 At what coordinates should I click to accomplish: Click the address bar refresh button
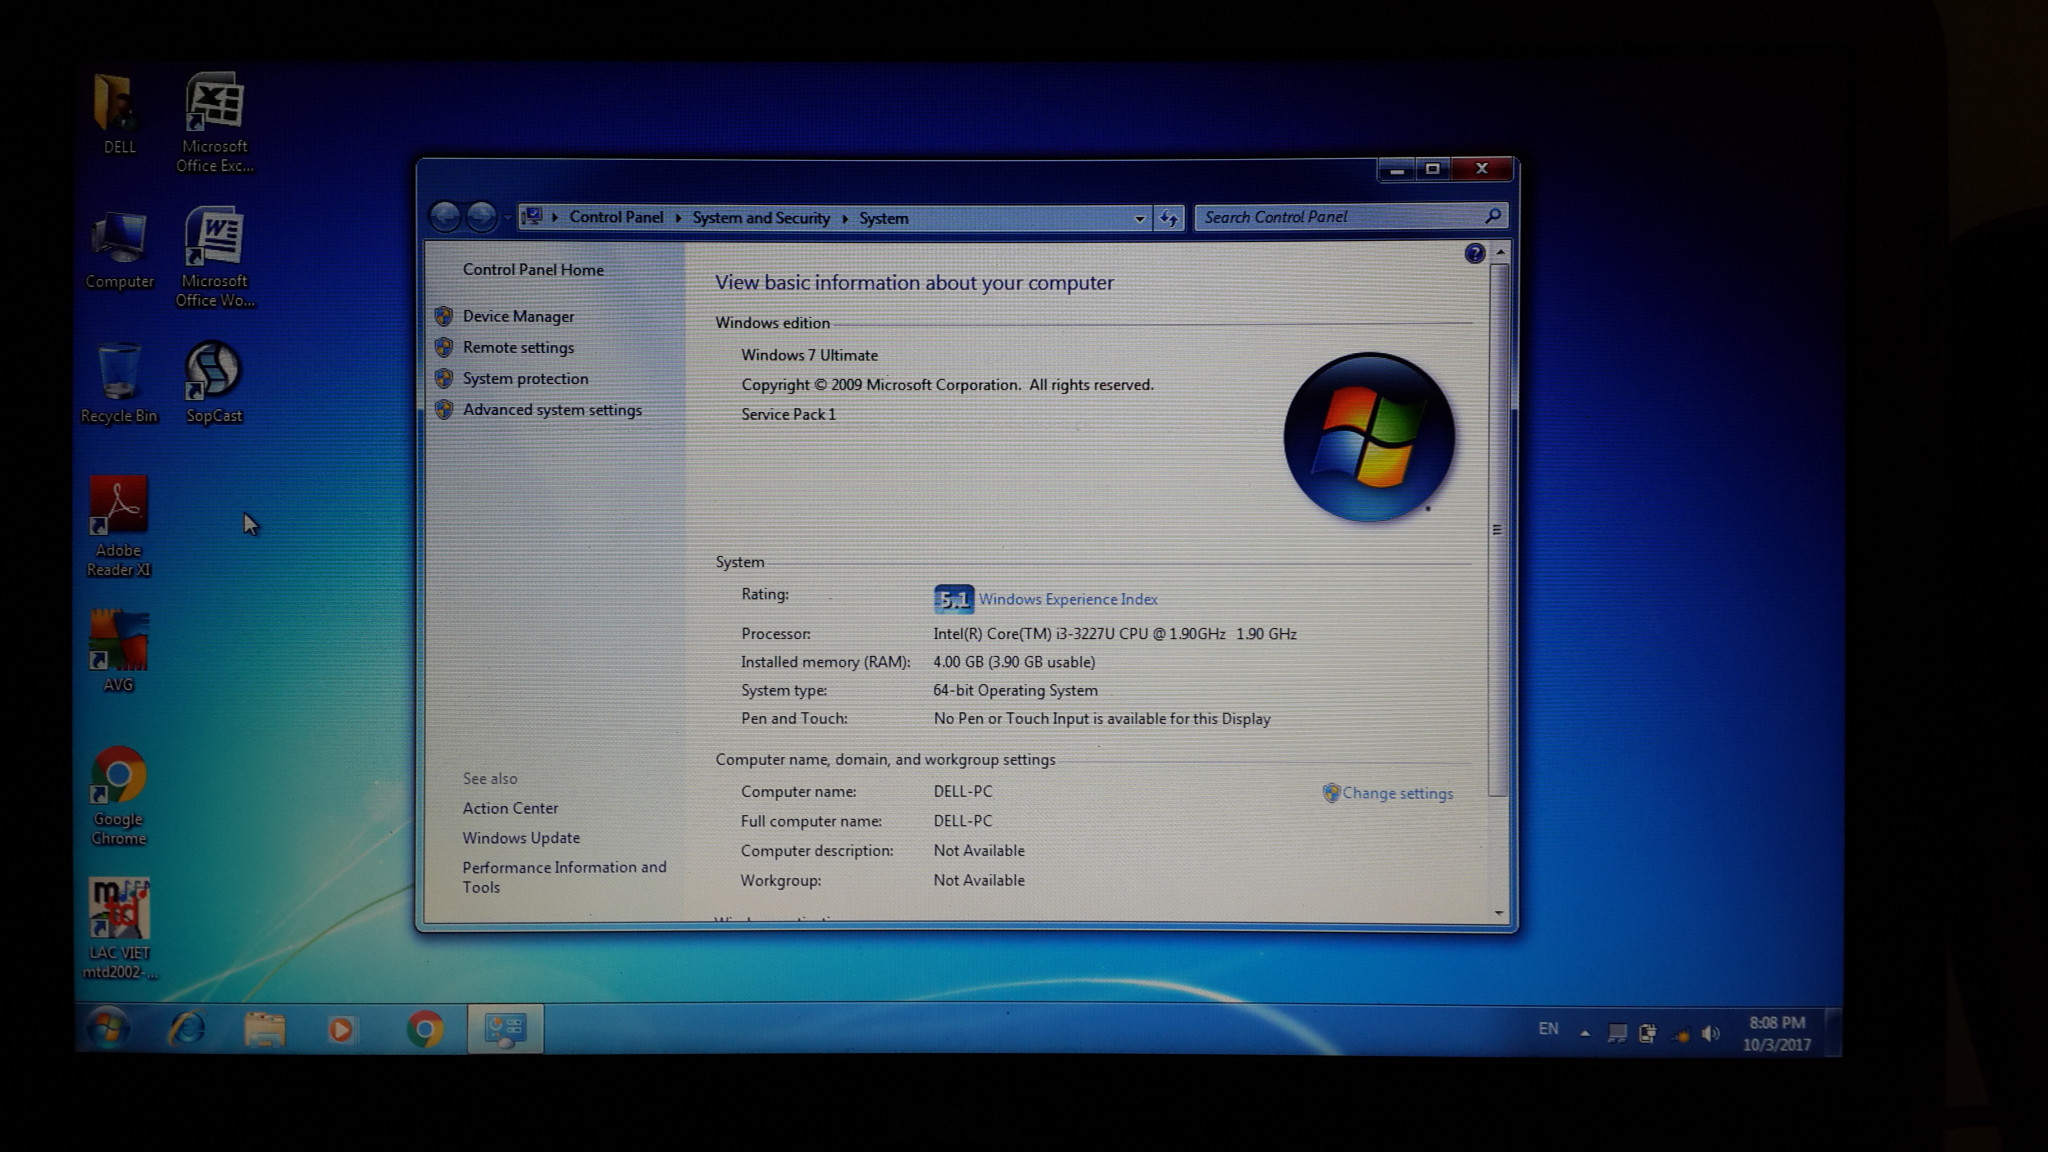[x=1169, y=217]
